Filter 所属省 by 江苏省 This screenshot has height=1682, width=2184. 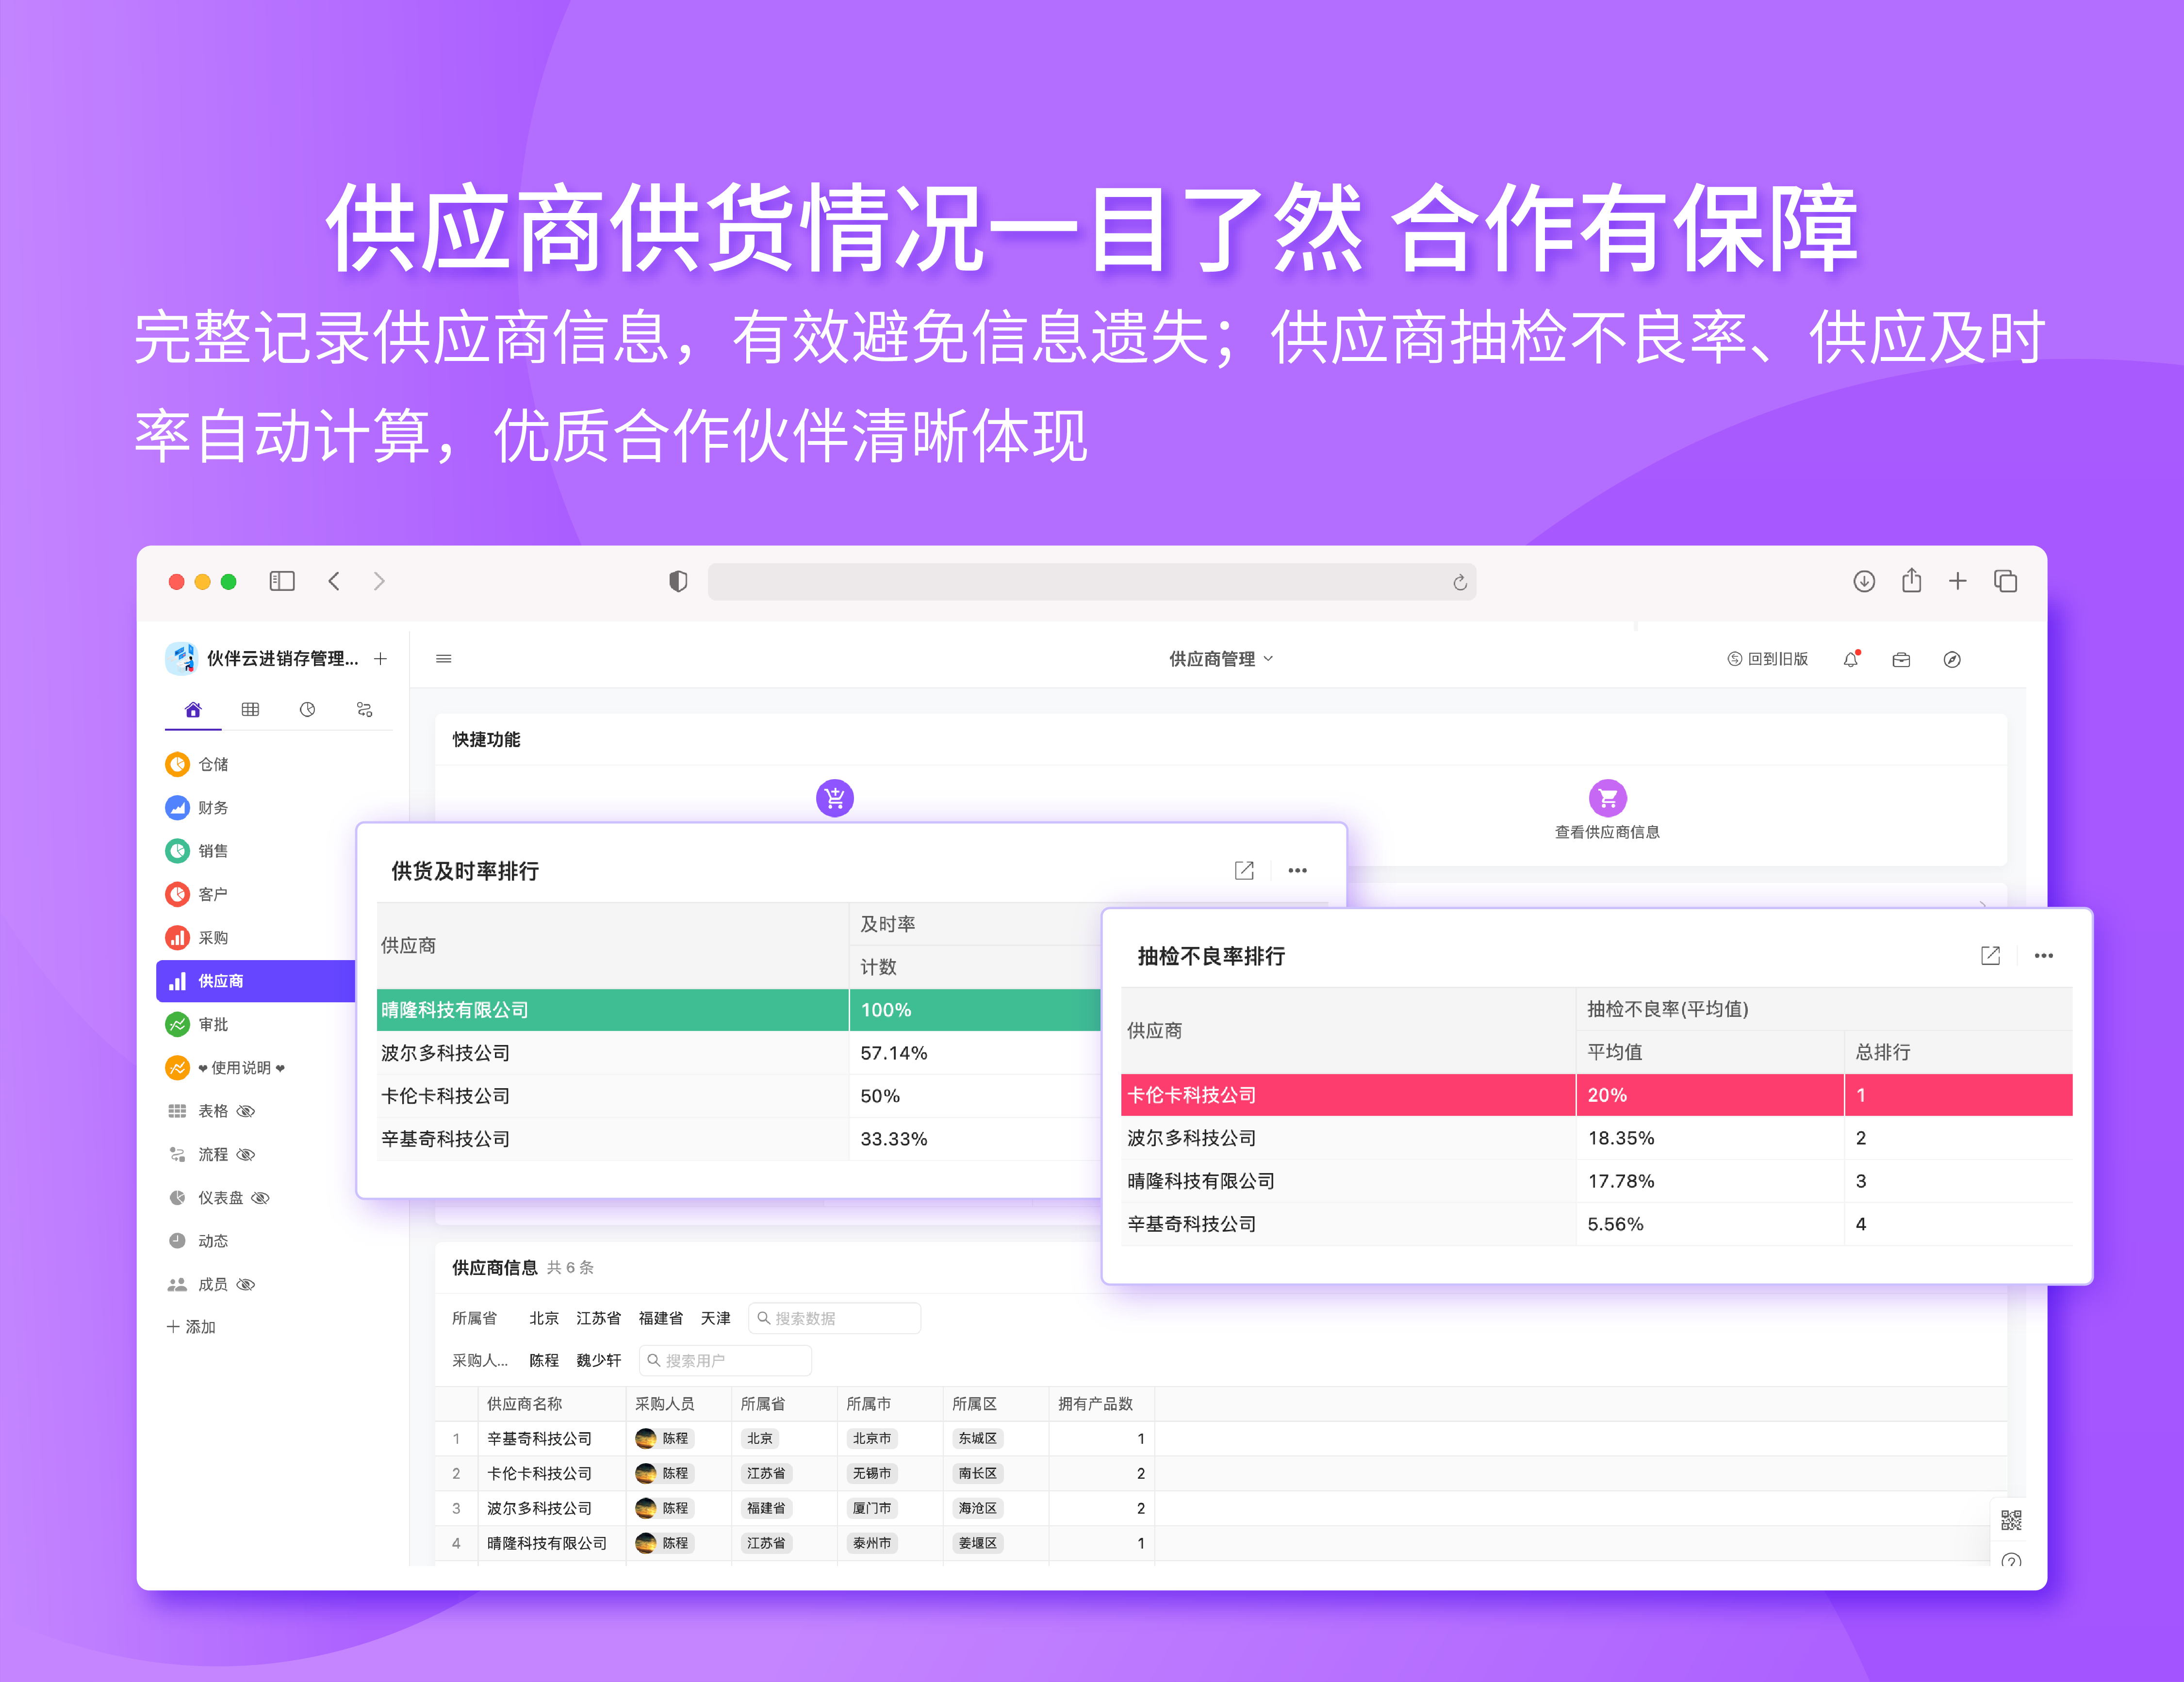click(x=598, y=1318)
